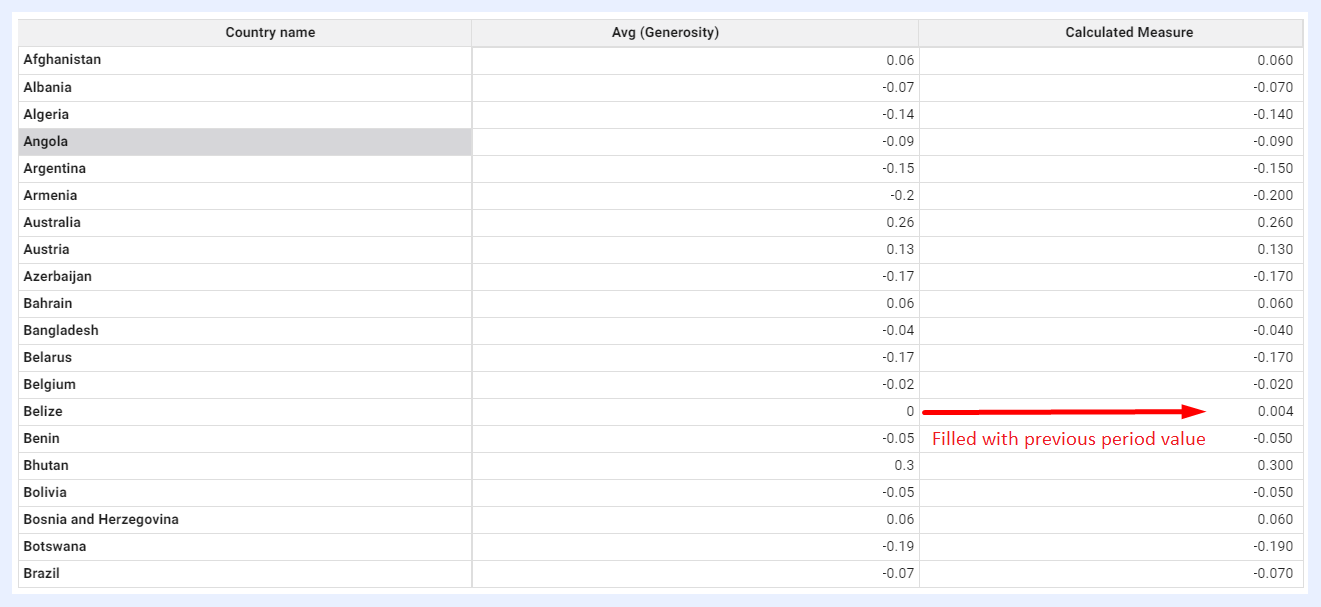Select Austria's Avg Generosity value 0.13
This screenshot has height=607, width=1321.
[x=900, y=249]
